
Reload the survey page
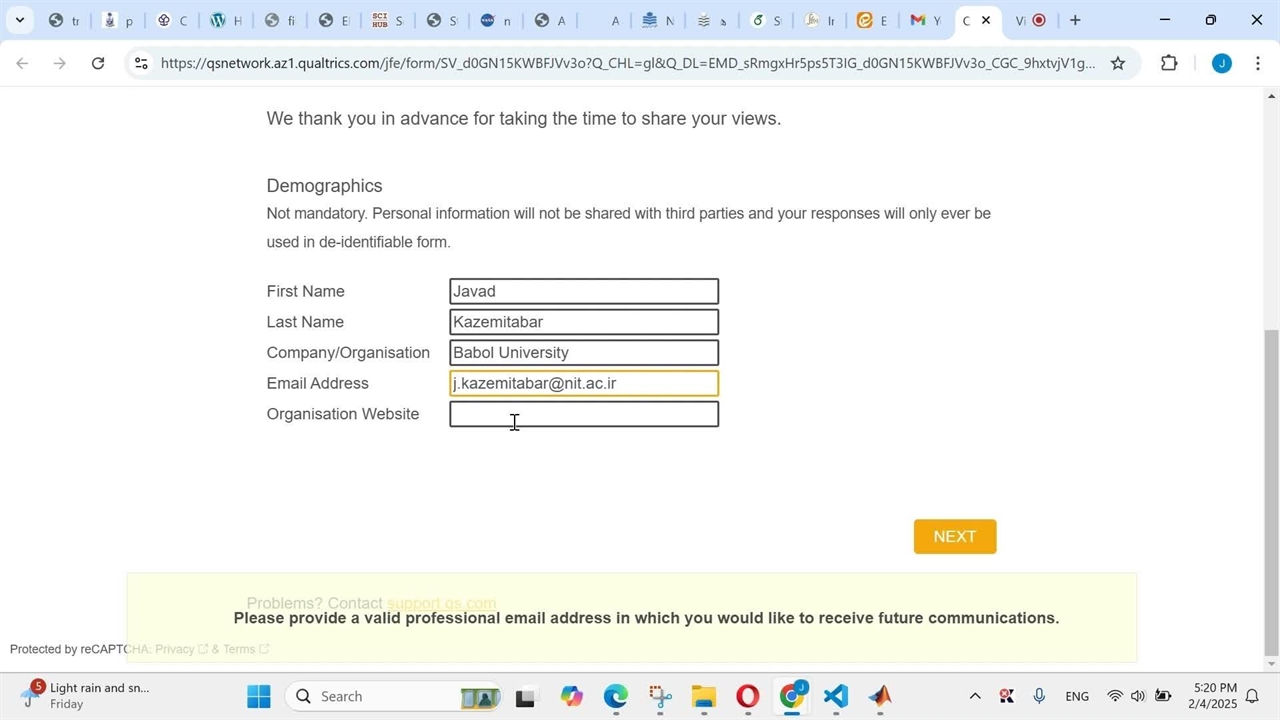click(98, 63)
